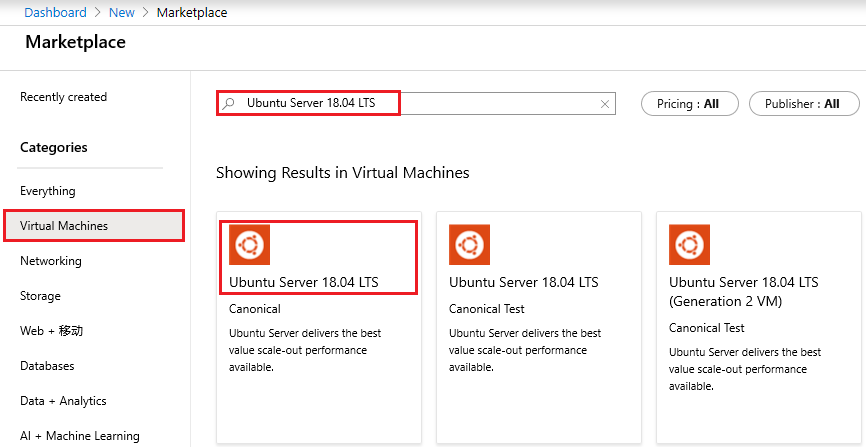Screen dimensions: 866x447
Task: Select the Virtual Machines category
Action: pyautogui.click(x=94, y=225)
